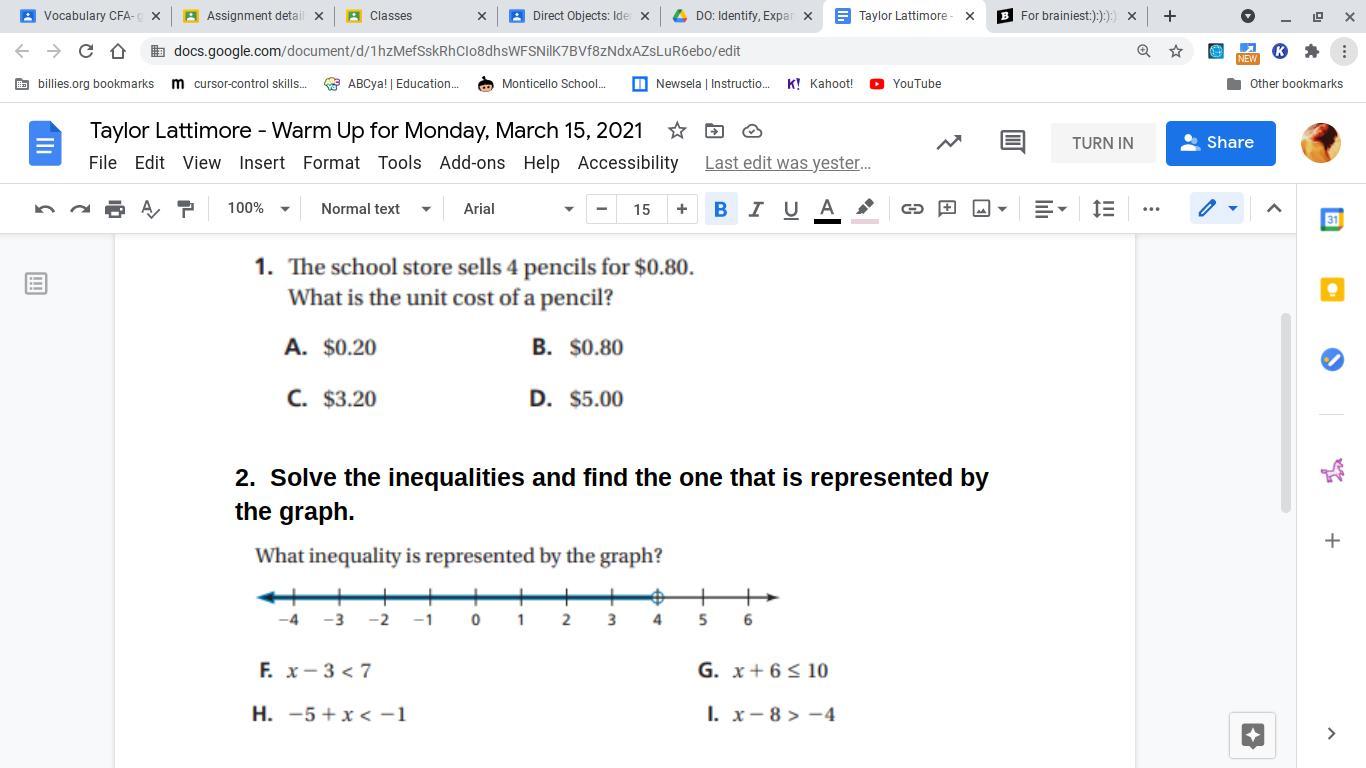Print the document using printer icon

(115, 209)
